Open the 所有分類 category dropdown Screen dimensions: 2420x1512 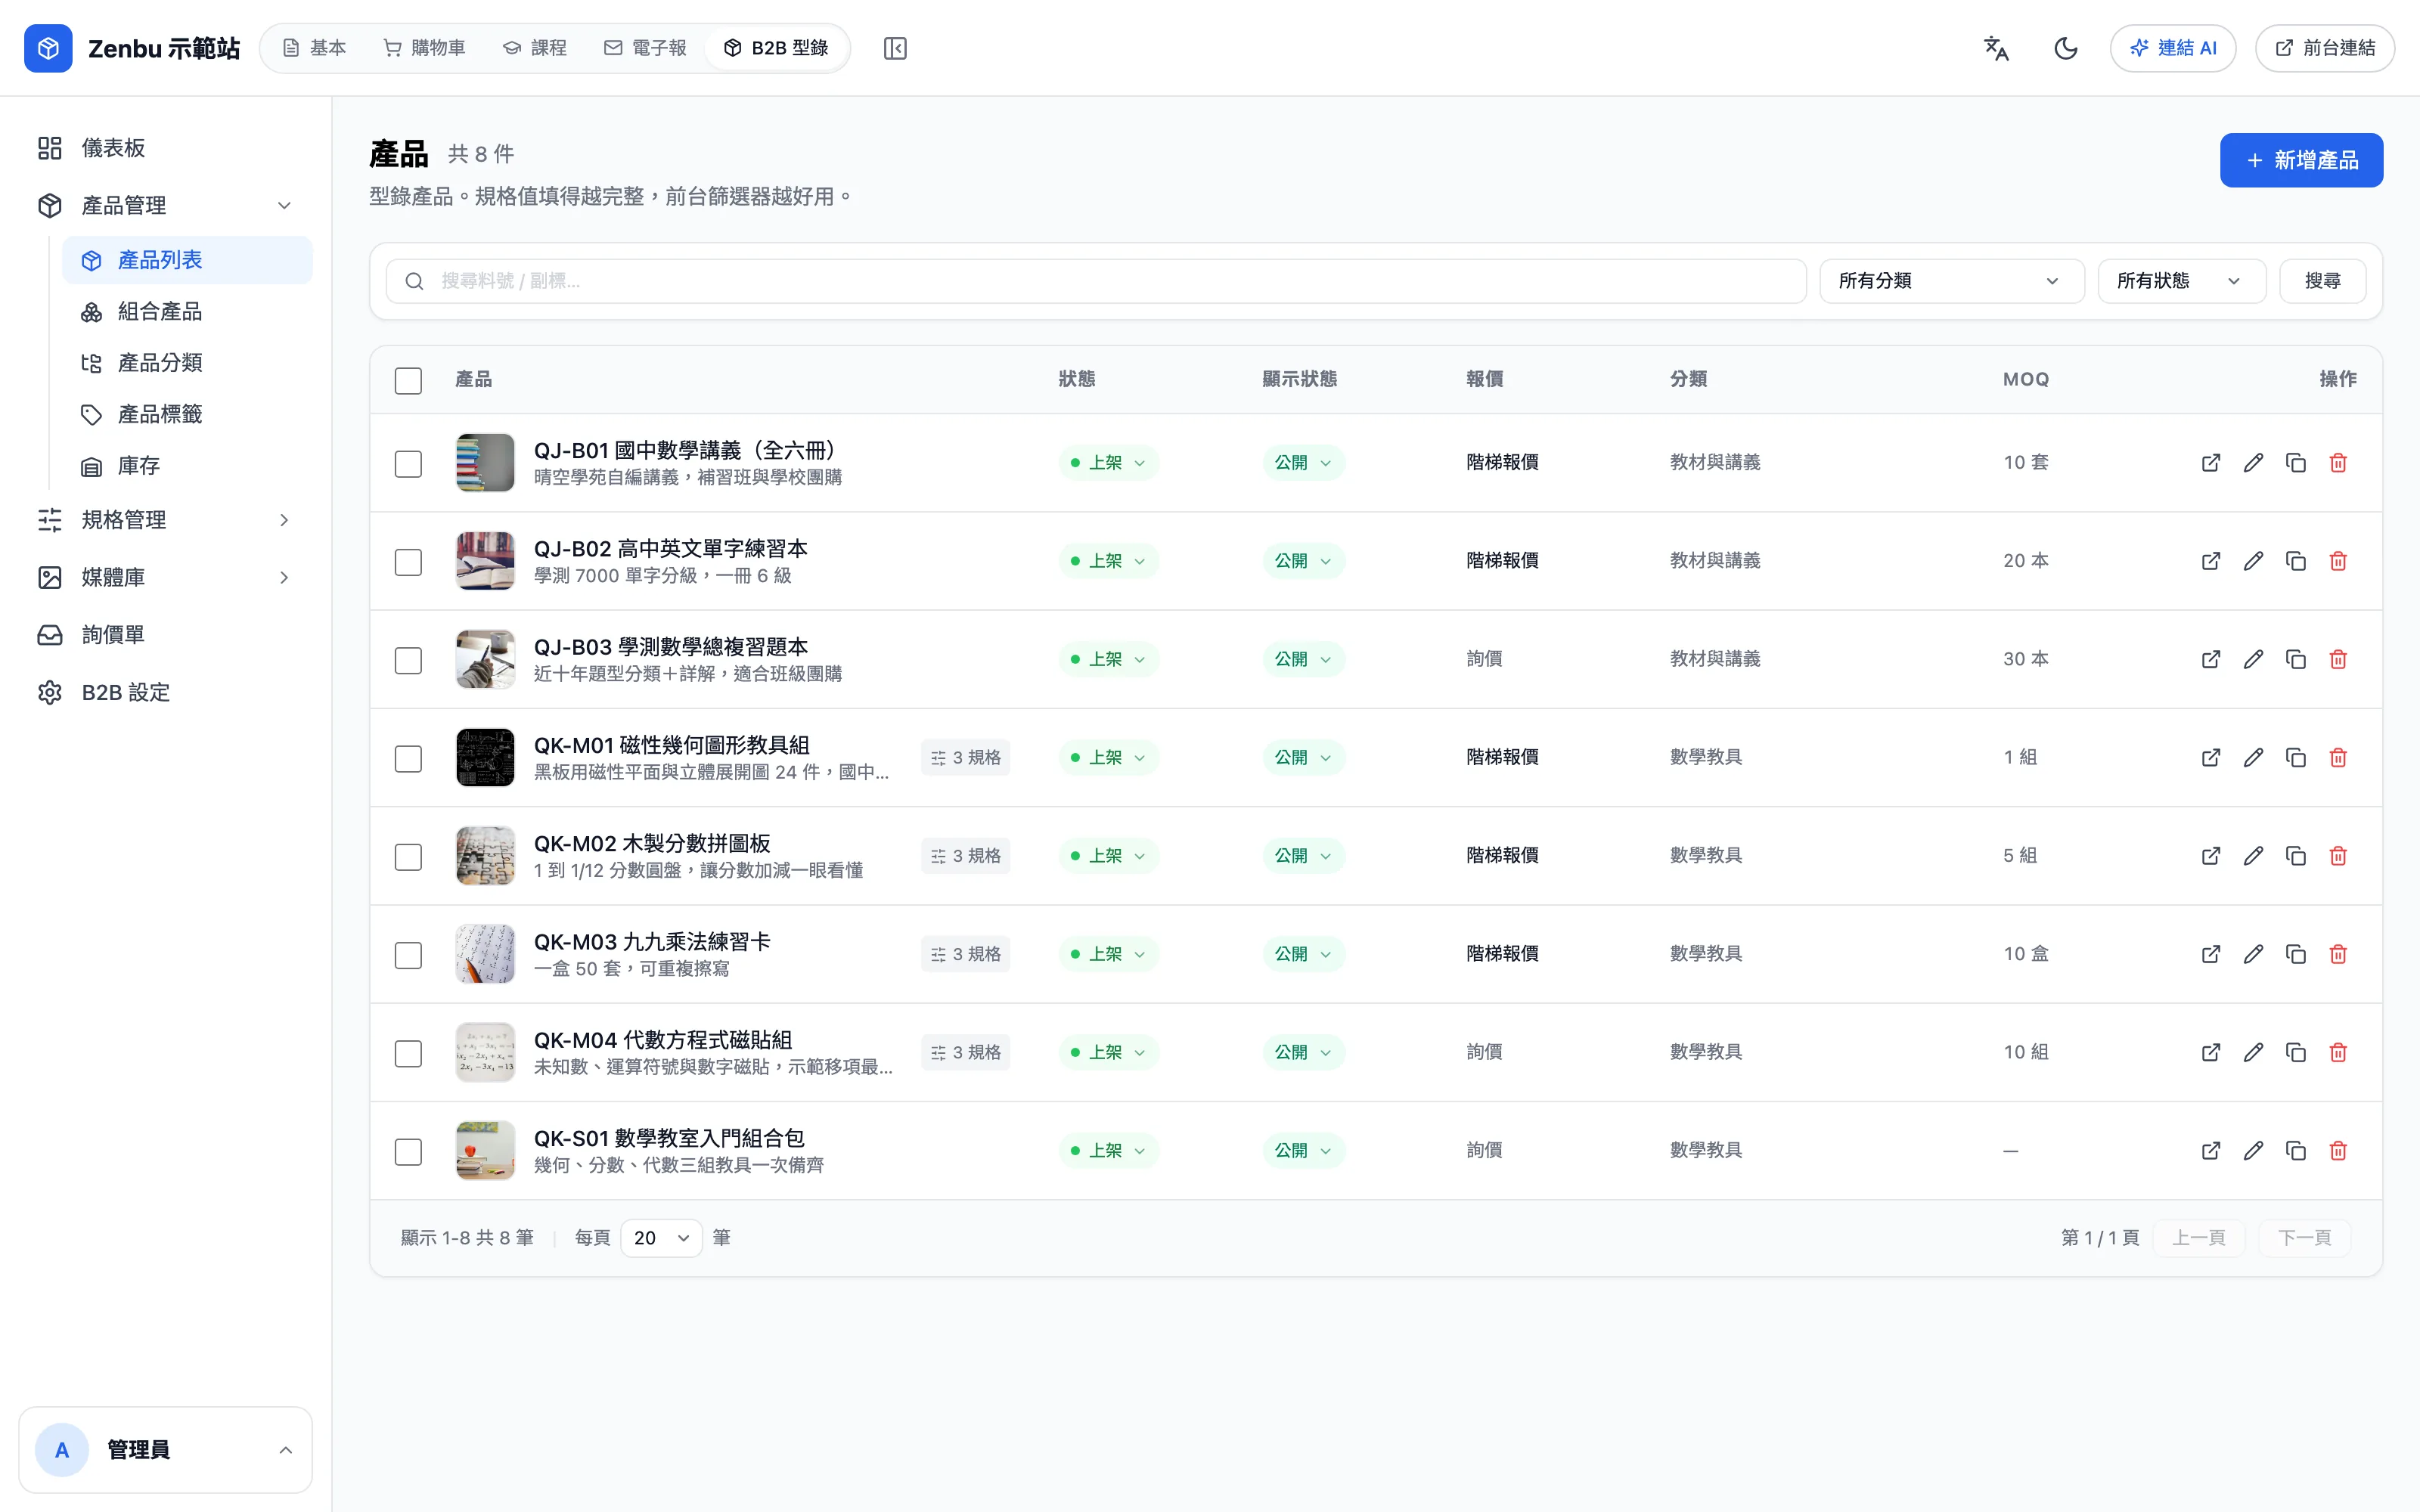point(1951,281)
